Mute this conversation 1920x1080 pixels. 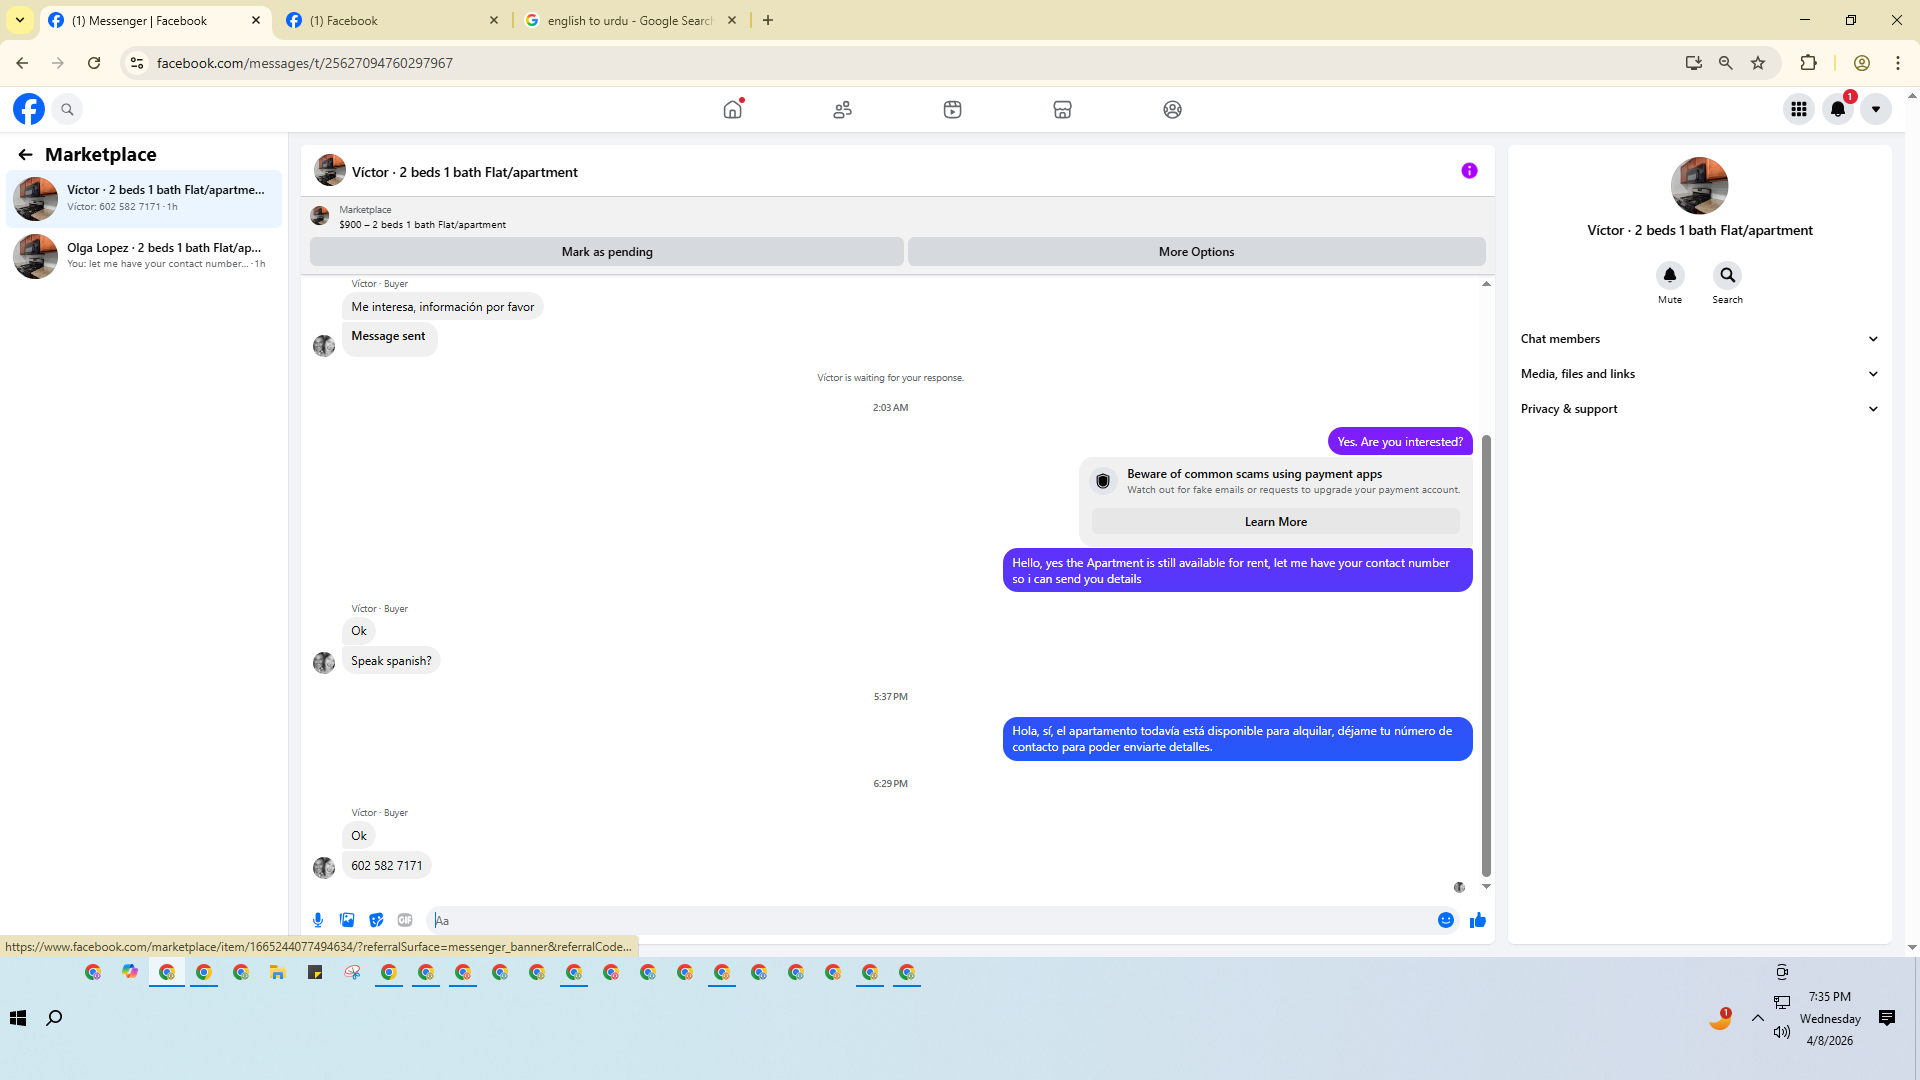1669,275
